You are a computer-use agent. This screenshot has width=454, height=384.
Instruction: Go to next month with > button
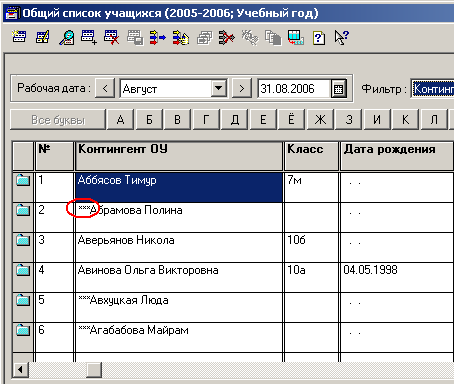pyautogui.click(x=242, y=89)
